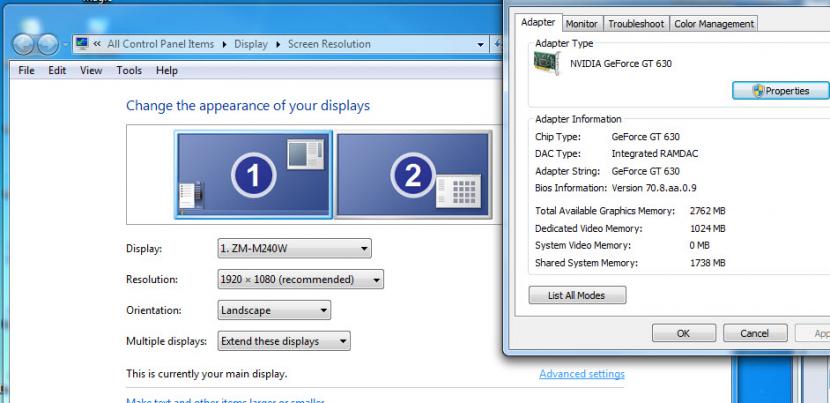Select monitor 1 display thumbnail
The width and height of the screenshot is (830, 403).
pyautogui.click(x=253, y=174)
